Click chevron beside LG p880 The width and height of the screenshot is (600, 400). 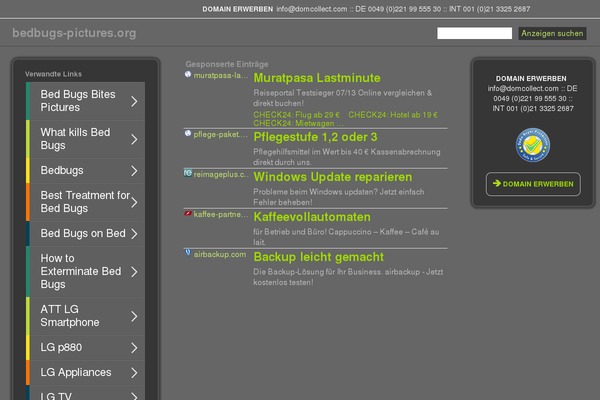coord(134,348)
